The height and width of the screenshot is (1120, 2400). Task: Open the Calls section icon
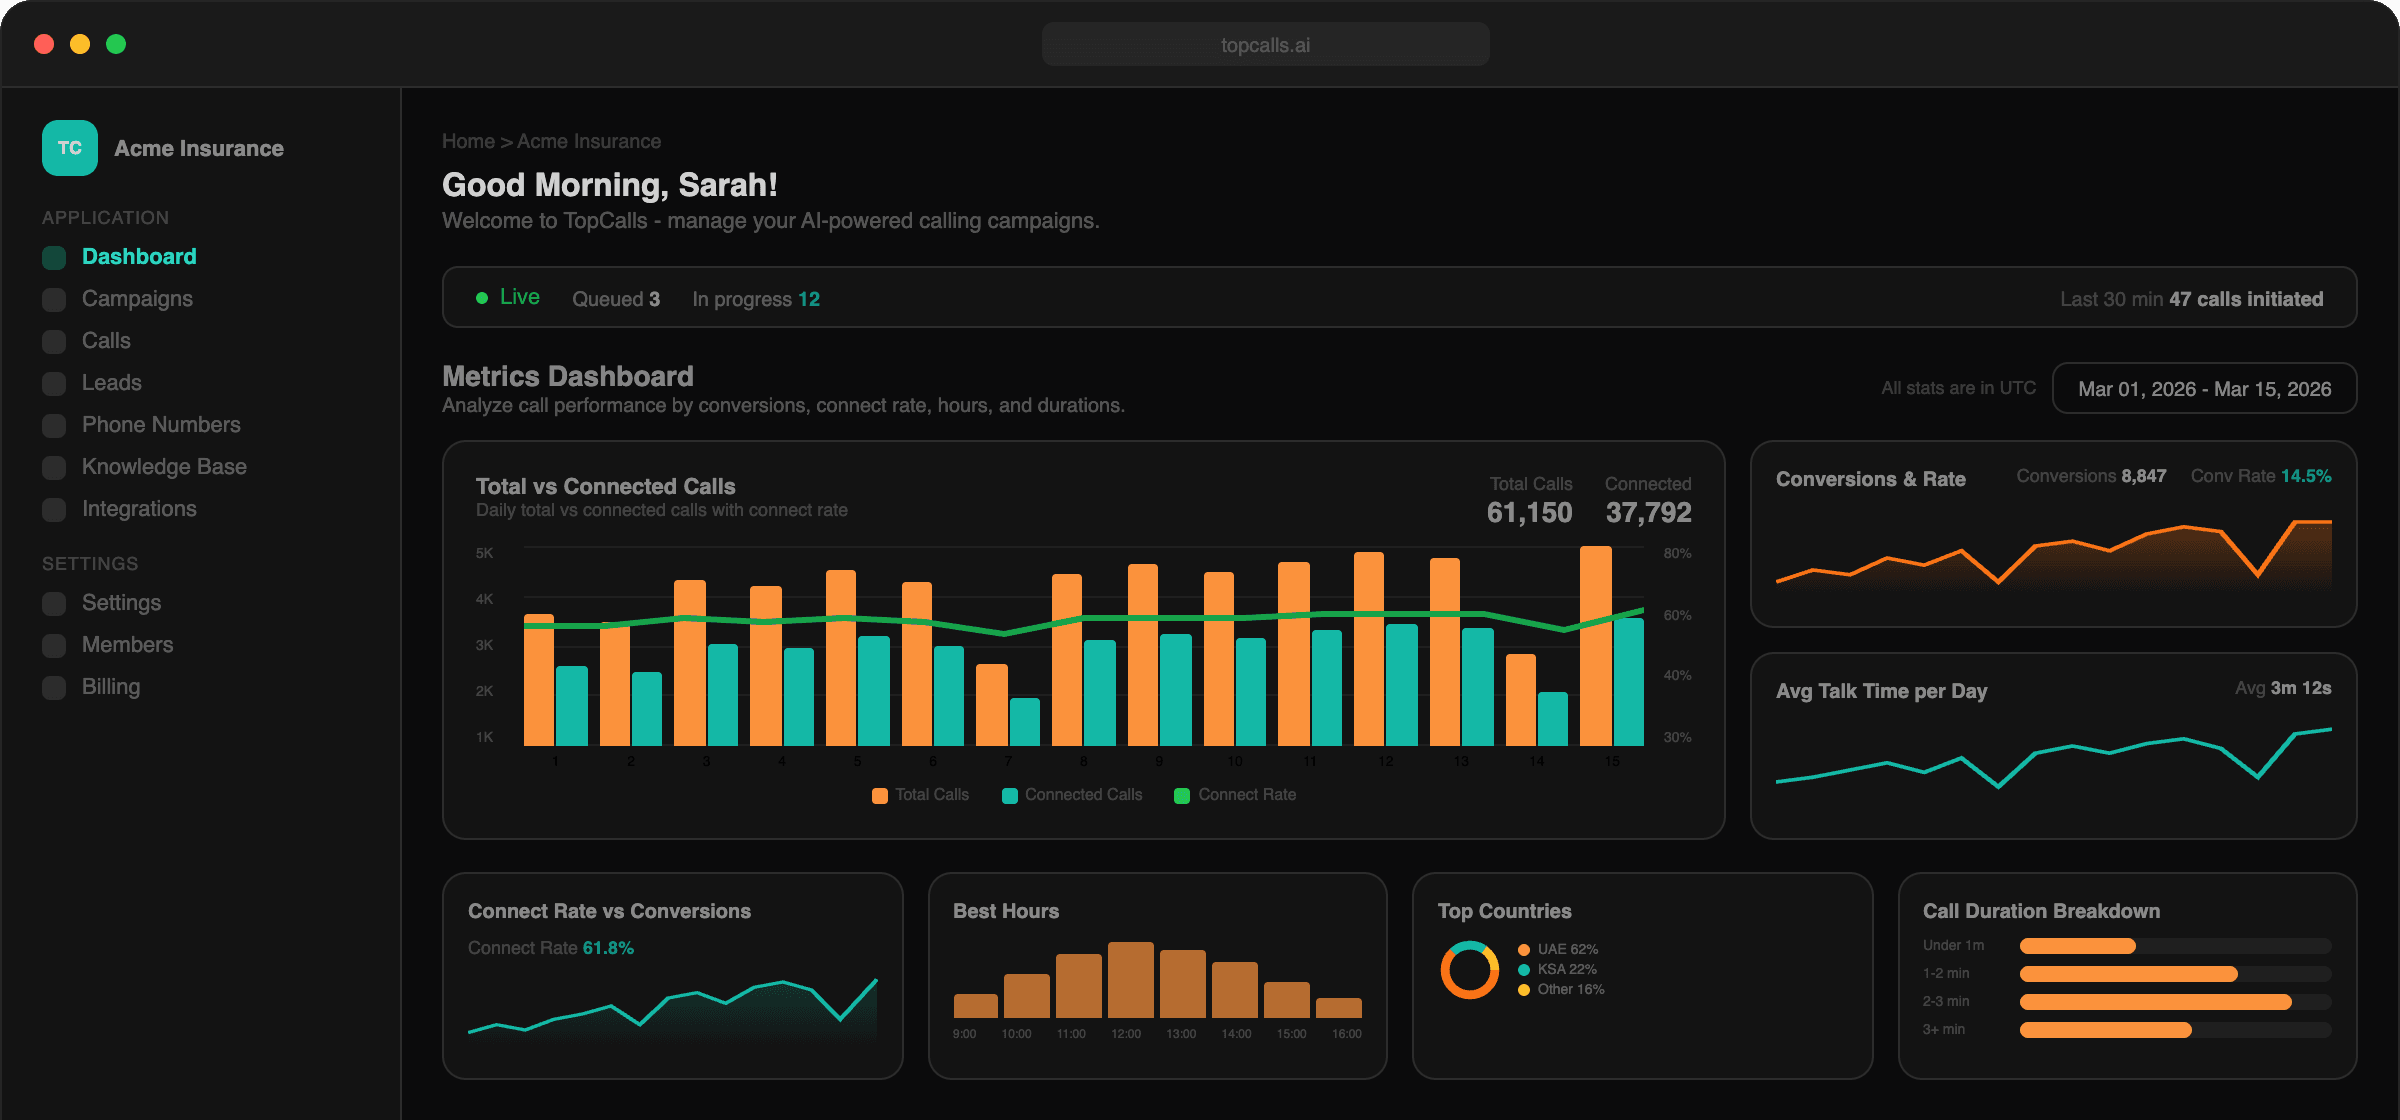[x=53, y=340]
